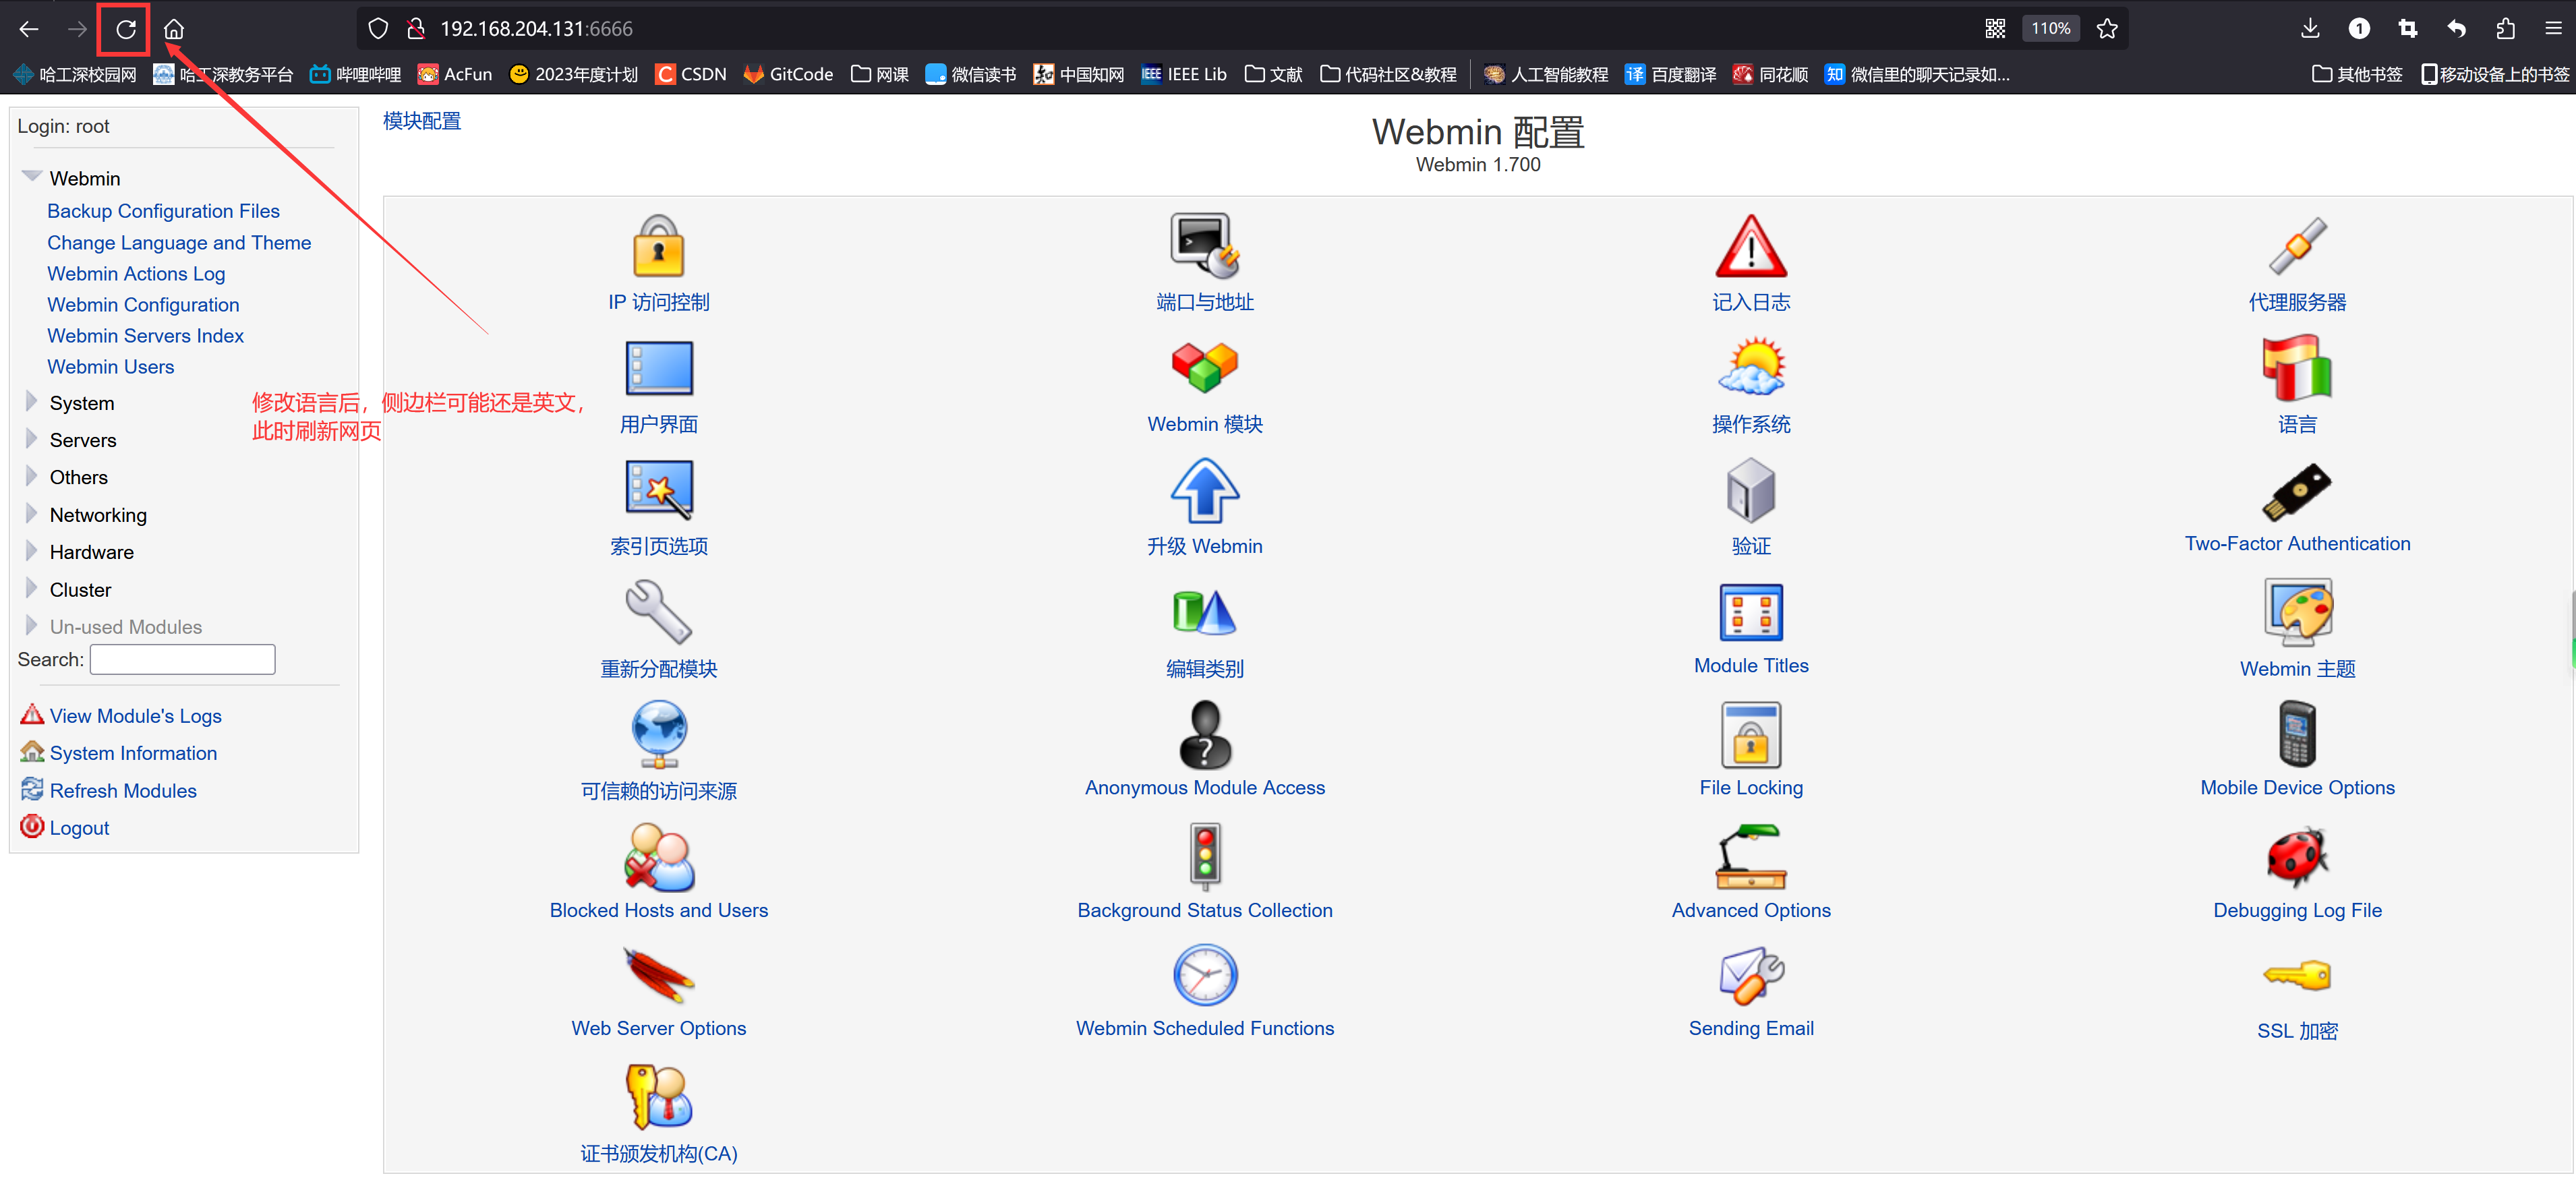
Task: Click the Blocked Hosts and Users icon
Action: (658, 856)
